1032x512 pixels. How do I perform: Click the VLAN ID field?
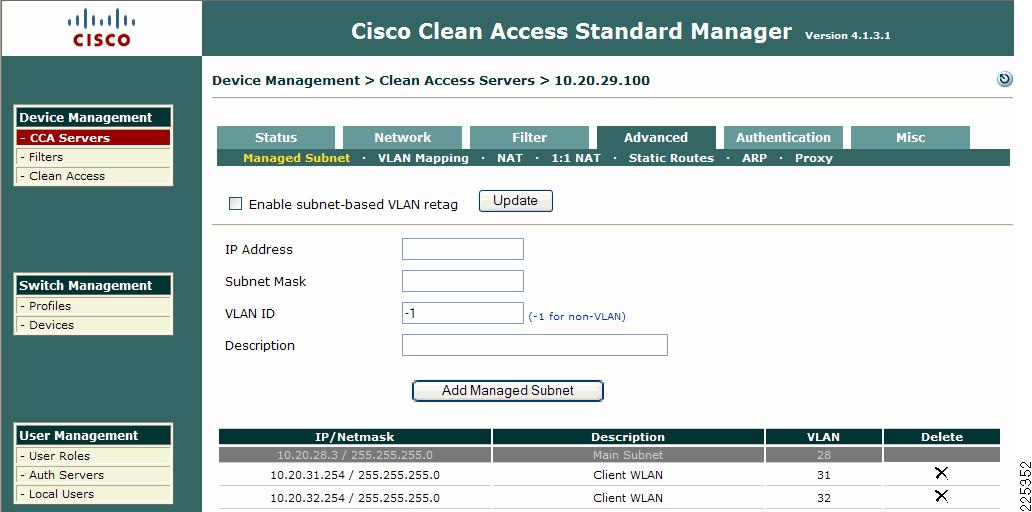click(x=463, y=313)
